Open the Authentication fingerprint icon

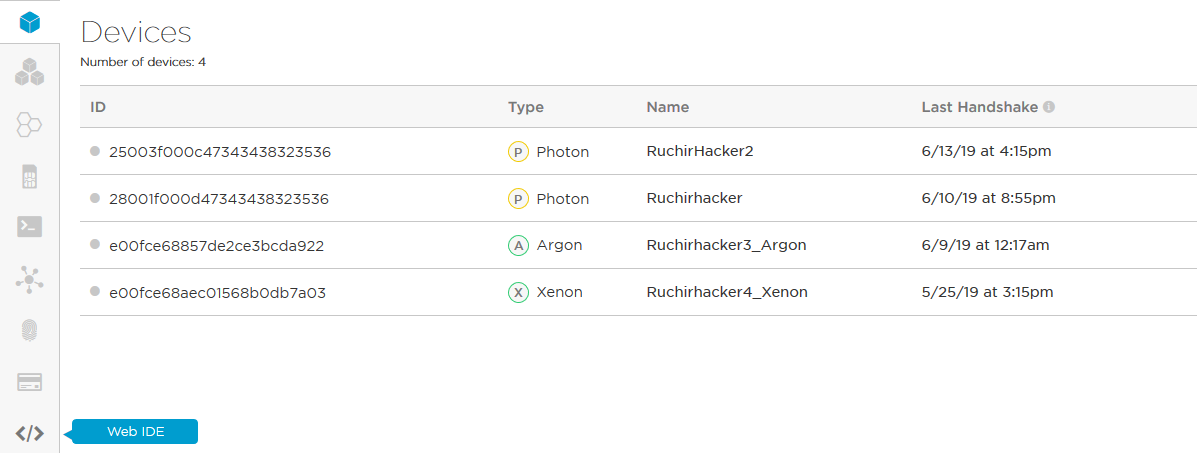pyautogui.click(x=30, y=331)
